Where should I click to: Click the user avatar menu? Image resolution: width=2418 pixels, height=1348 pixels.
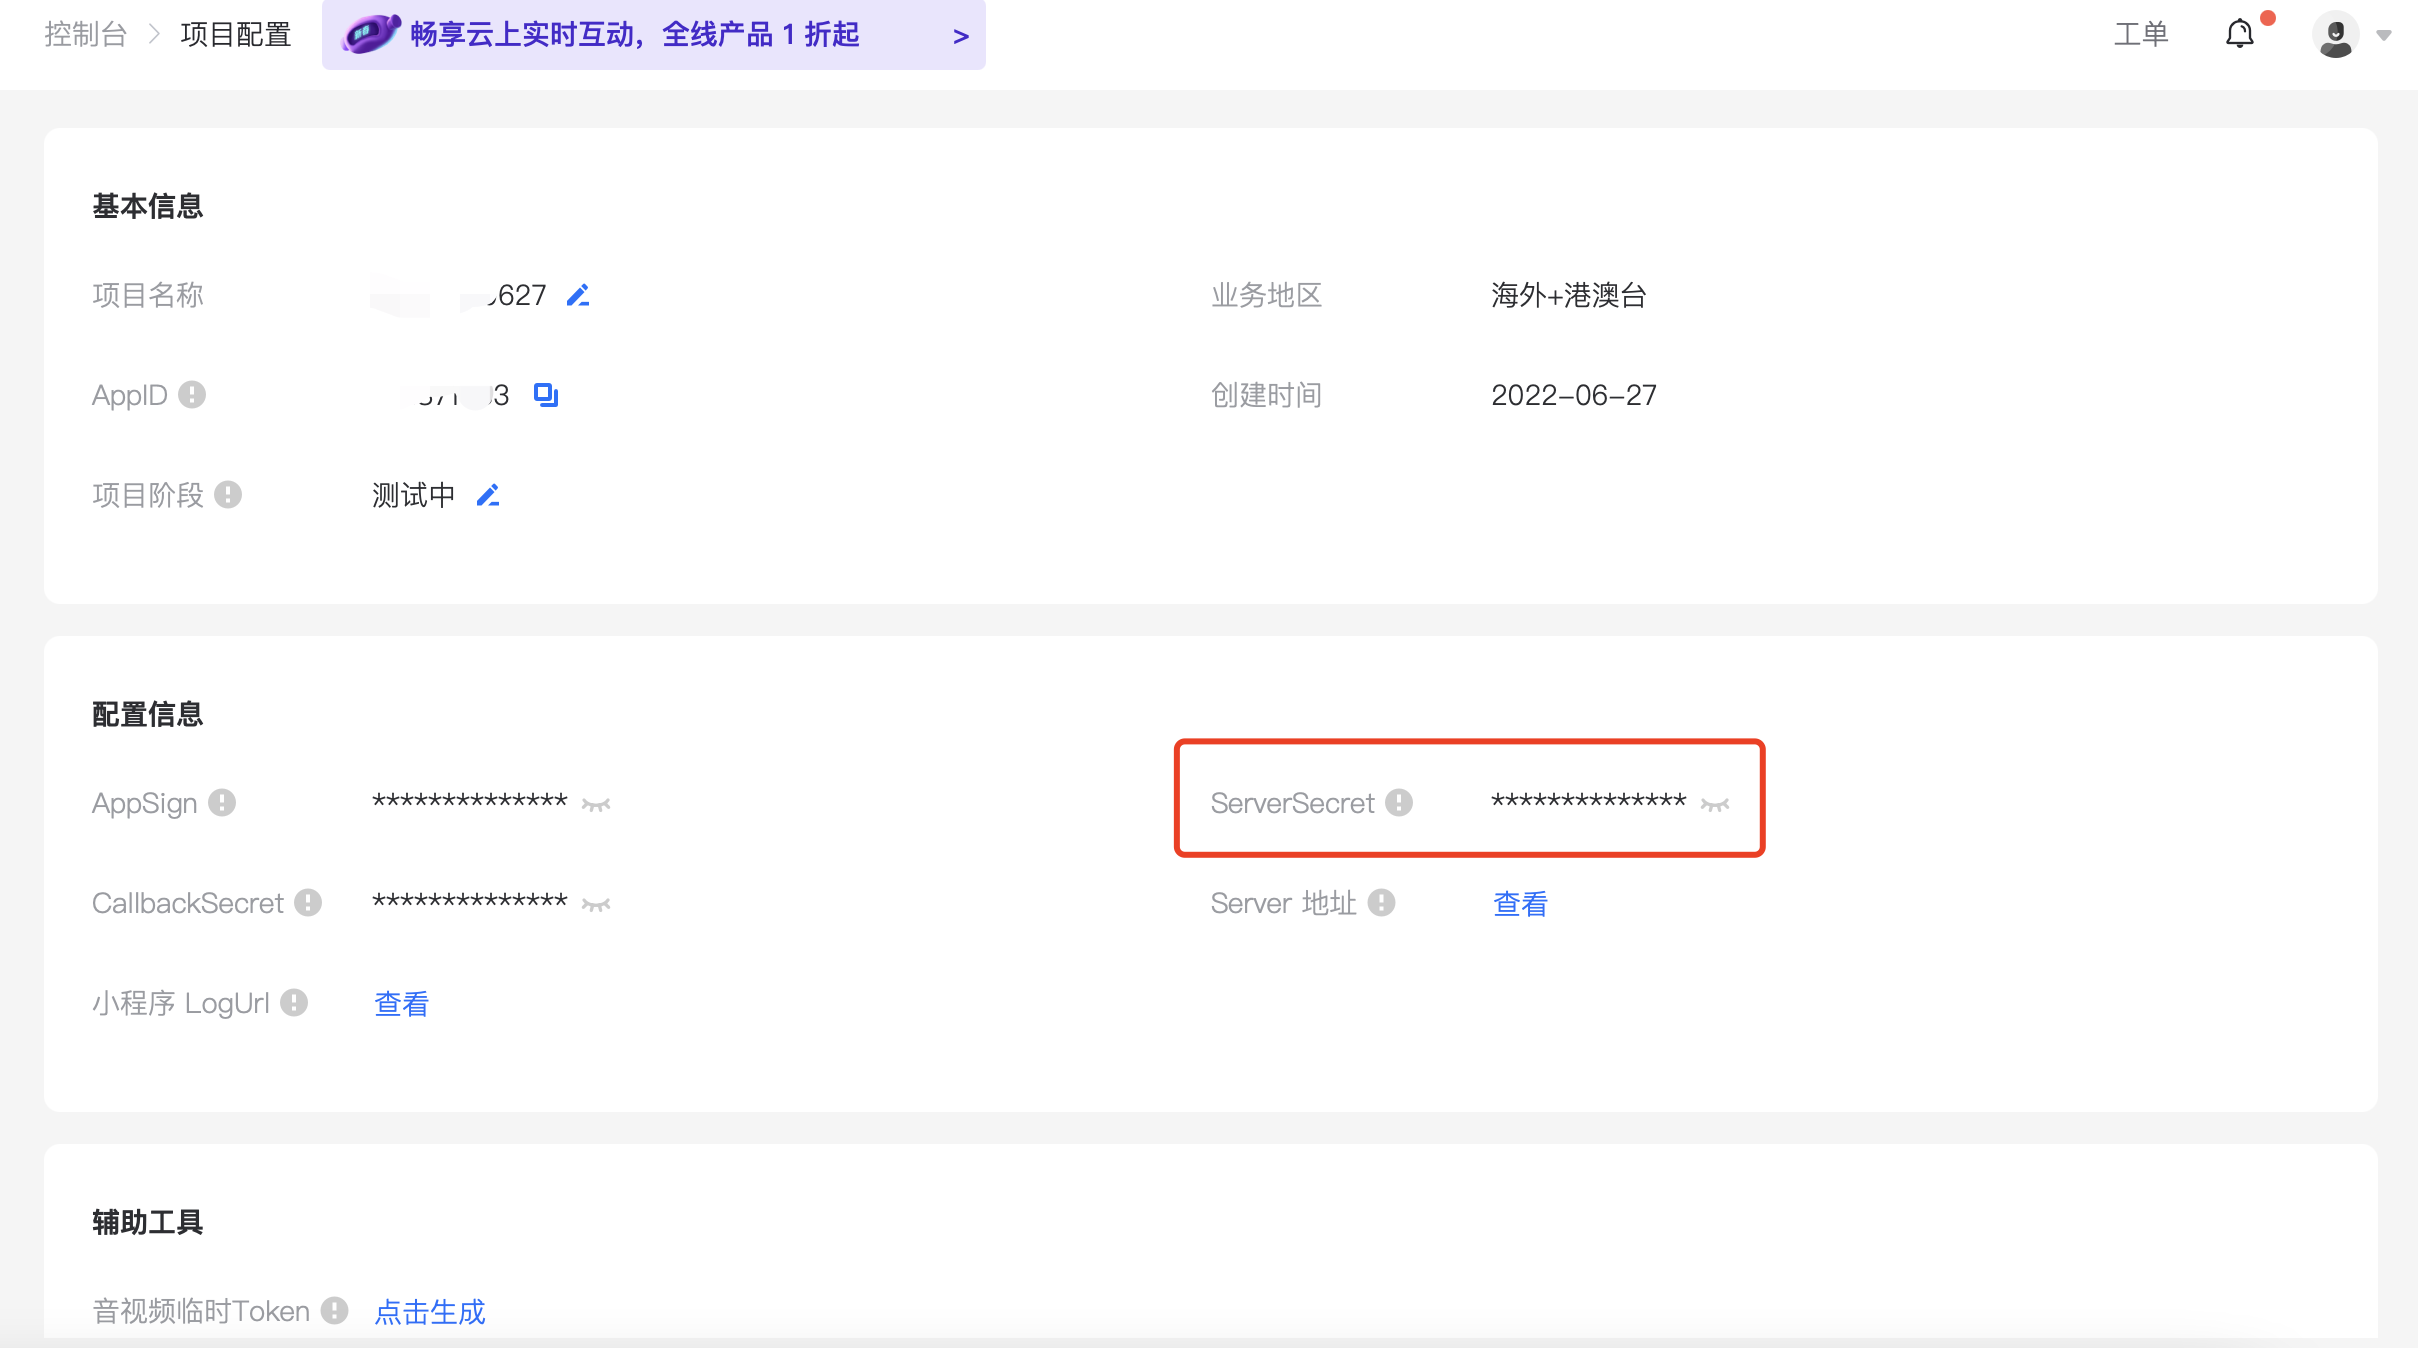point(2336,35)
